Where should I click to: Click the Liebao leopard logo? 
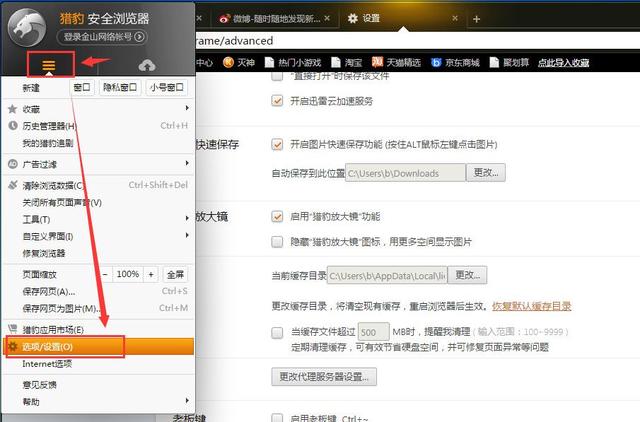26,27
